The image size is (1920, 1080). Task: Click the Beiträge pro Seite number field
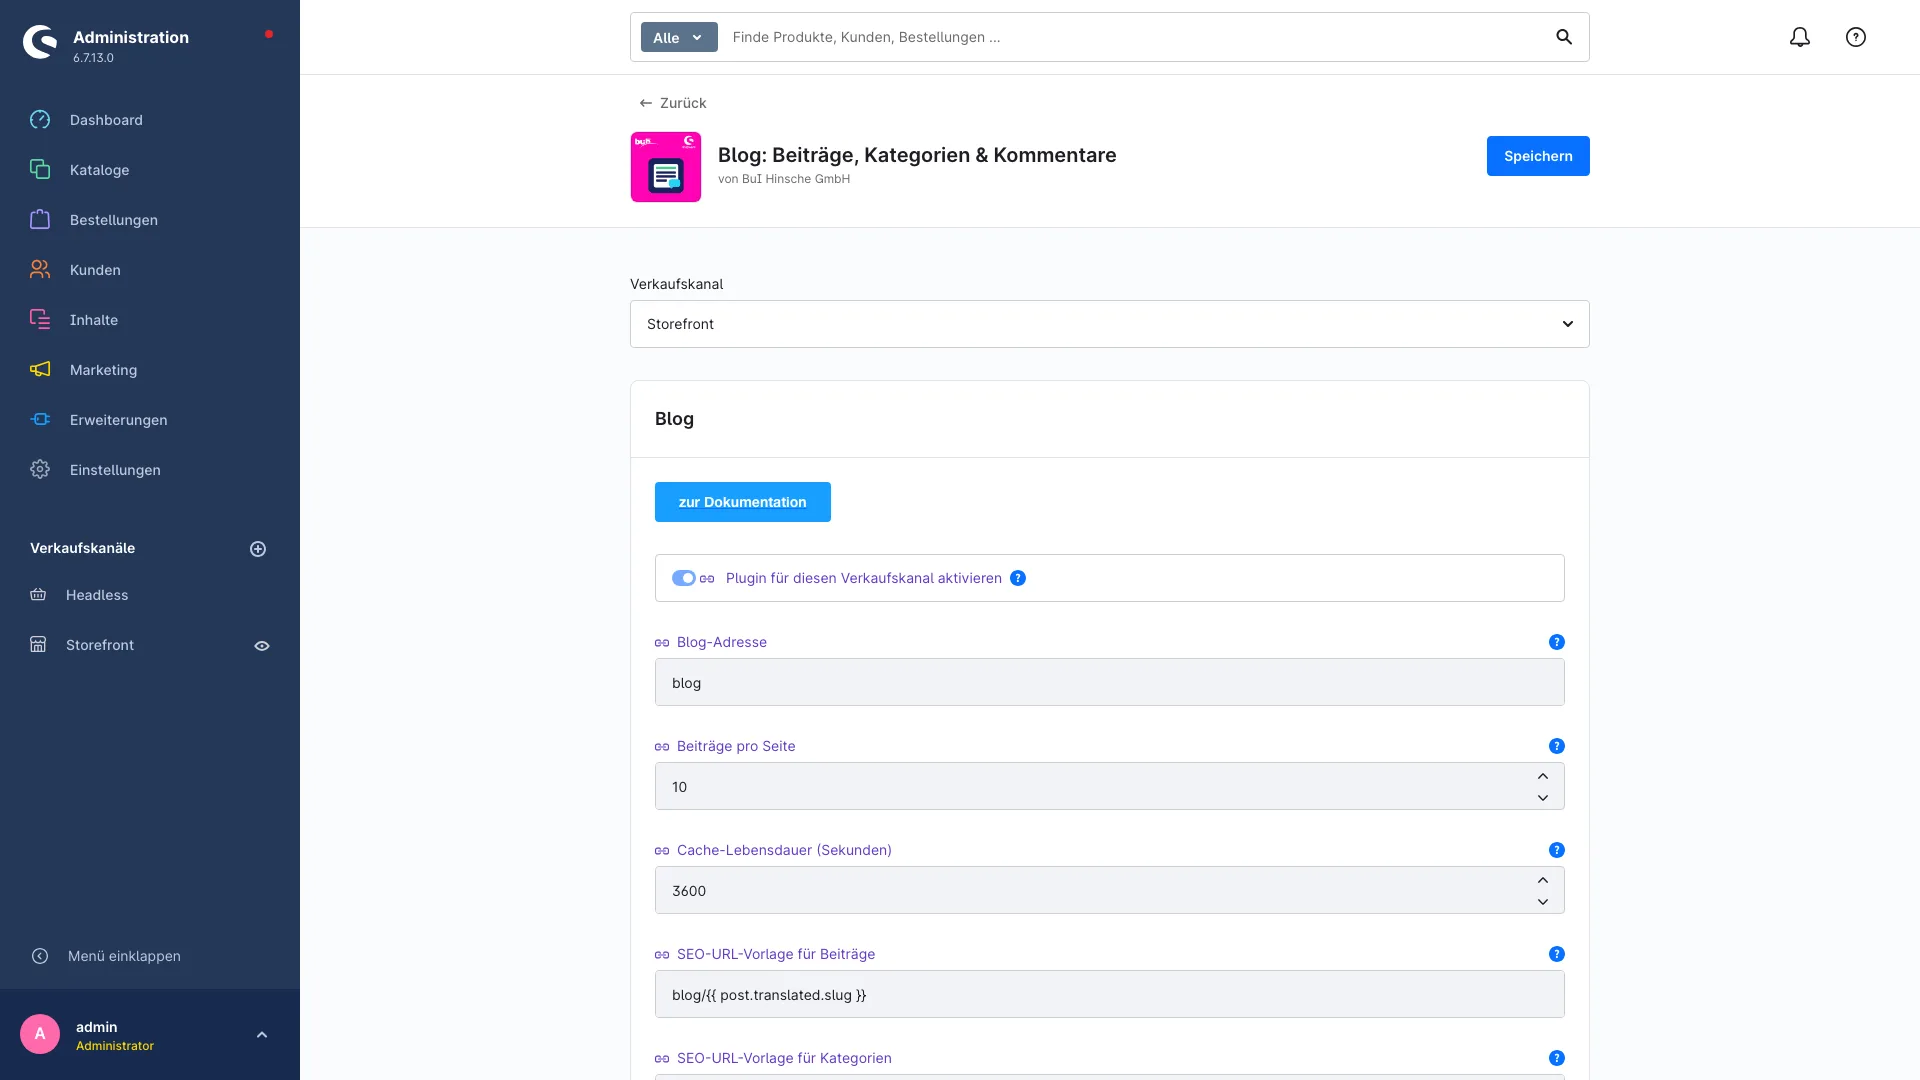[x=1110, y=786]
